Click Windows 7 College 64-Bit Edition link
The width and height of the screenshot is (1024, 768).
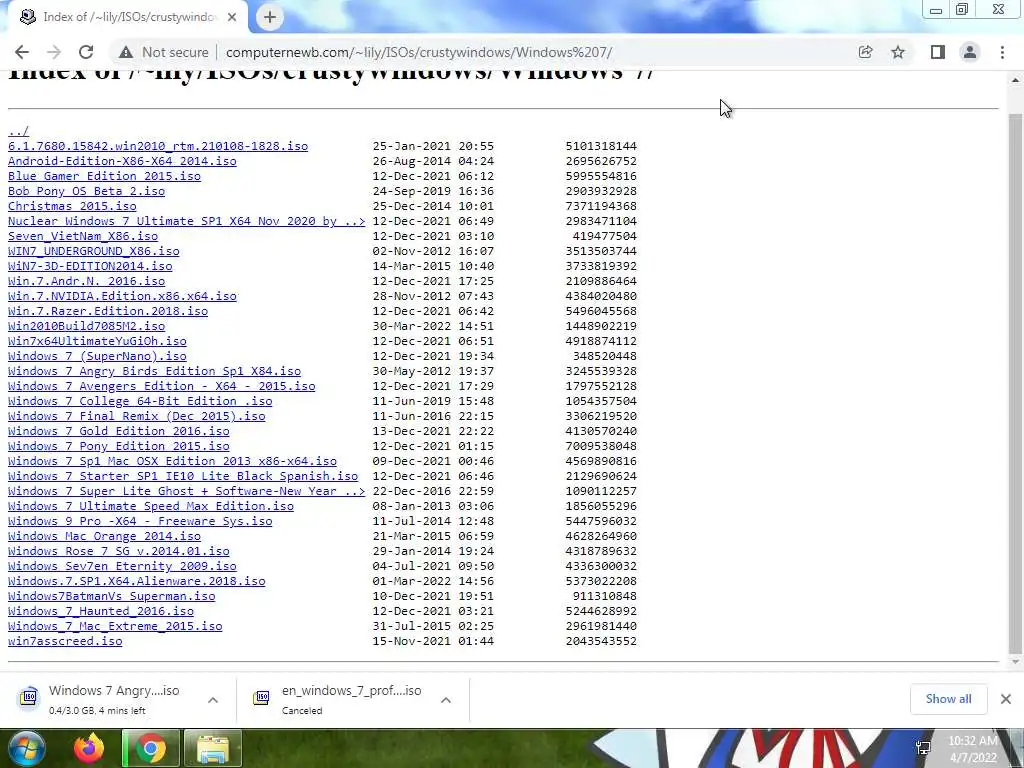pos(140,402)
